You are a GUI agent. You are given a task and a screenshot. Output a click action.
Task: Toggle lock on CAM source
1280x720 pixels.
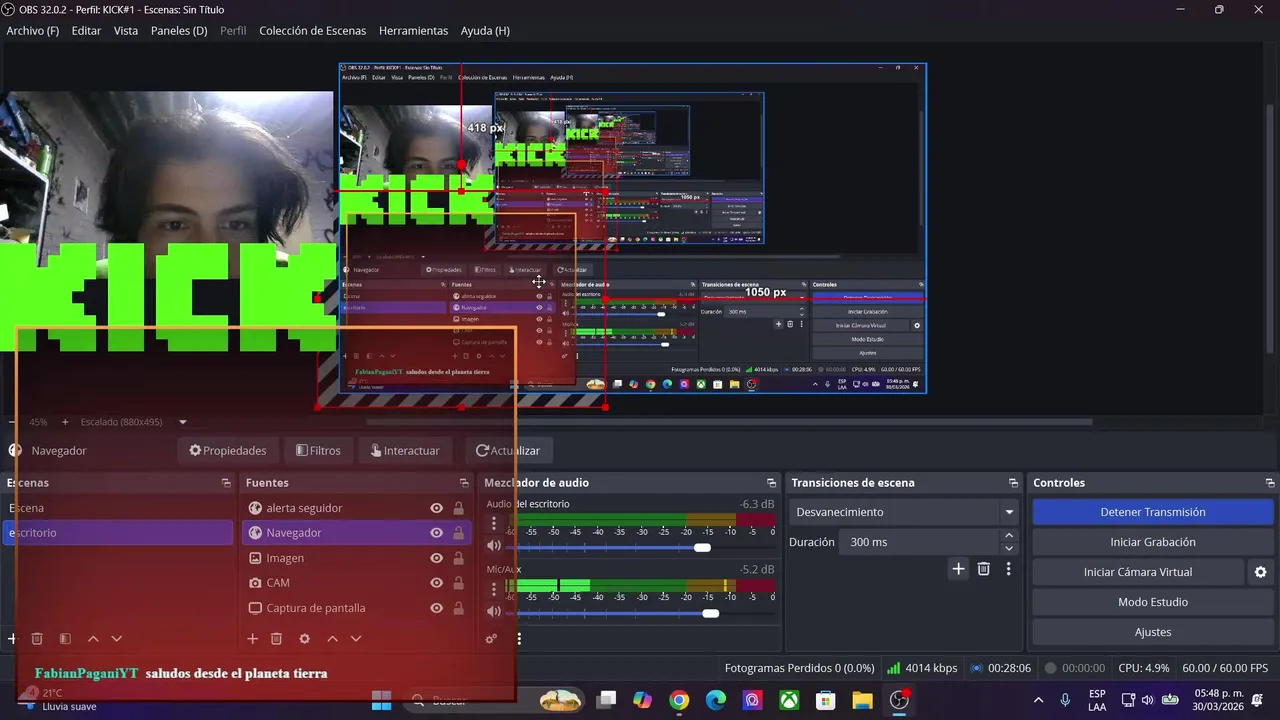pyautogui.click(x=459, y=583)
